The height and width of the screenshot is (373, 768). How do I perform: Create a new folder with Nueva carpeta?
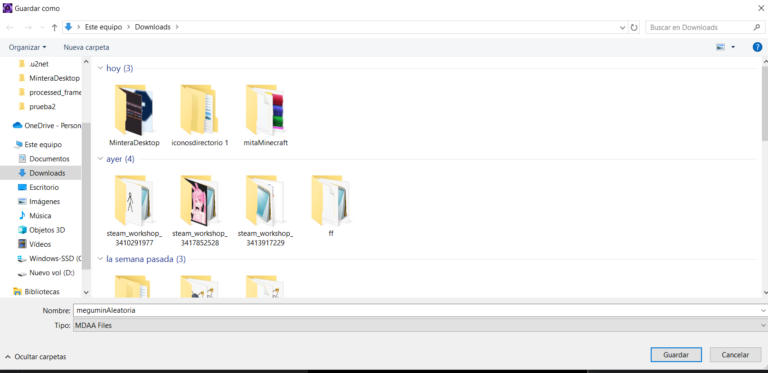point(86,47)
